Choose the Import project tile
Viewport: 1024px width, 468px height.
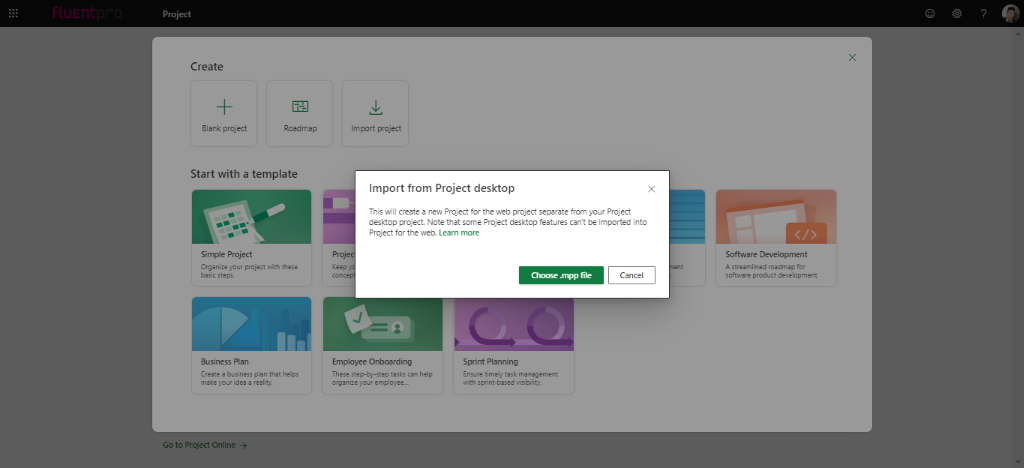tap(376, 114)
